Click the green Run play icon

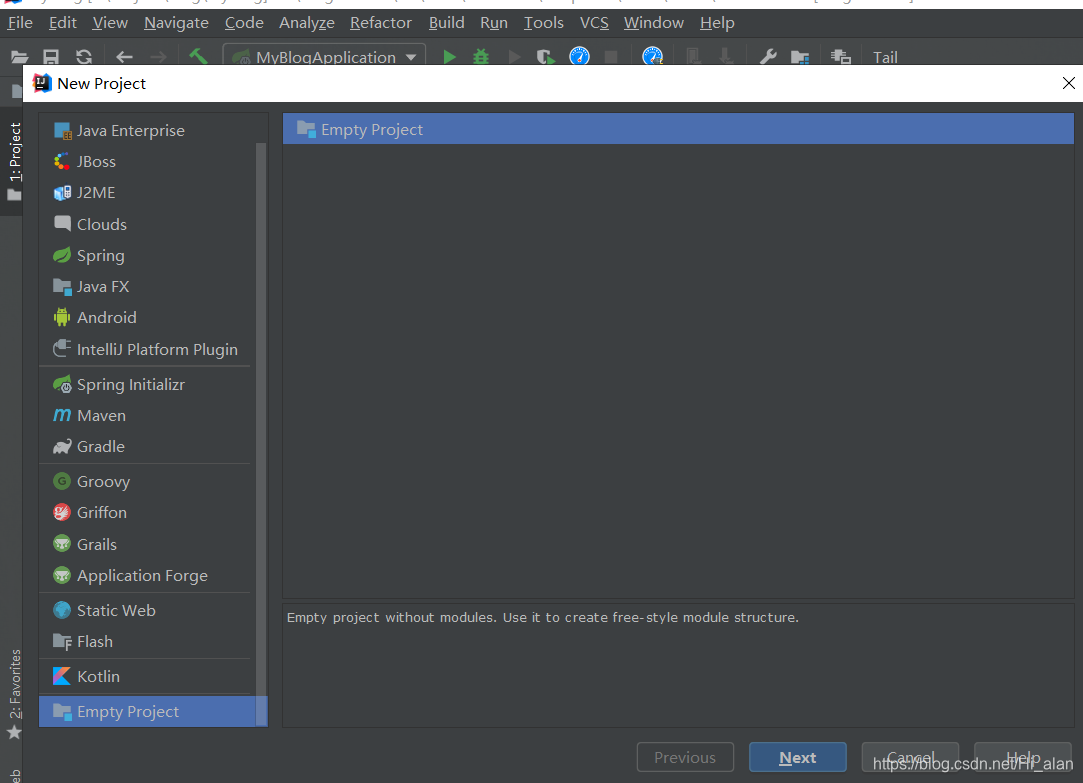pyautogui.click(x=449, y=57)
